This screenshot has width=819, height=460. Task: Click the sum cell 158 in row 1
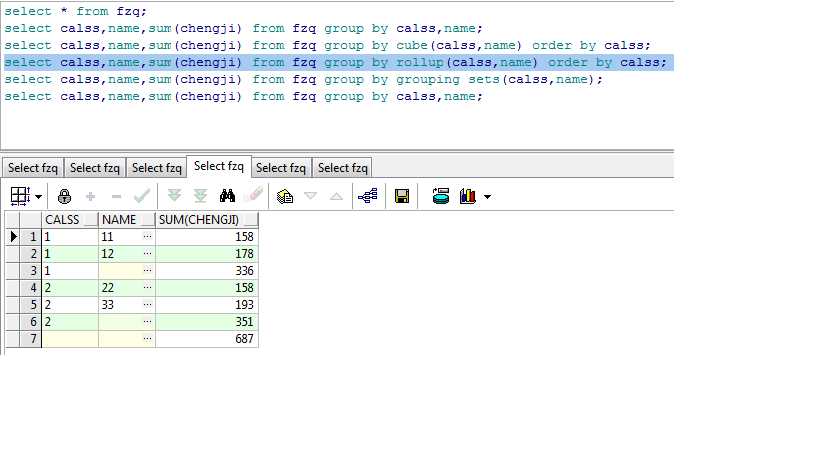[207, 237]
